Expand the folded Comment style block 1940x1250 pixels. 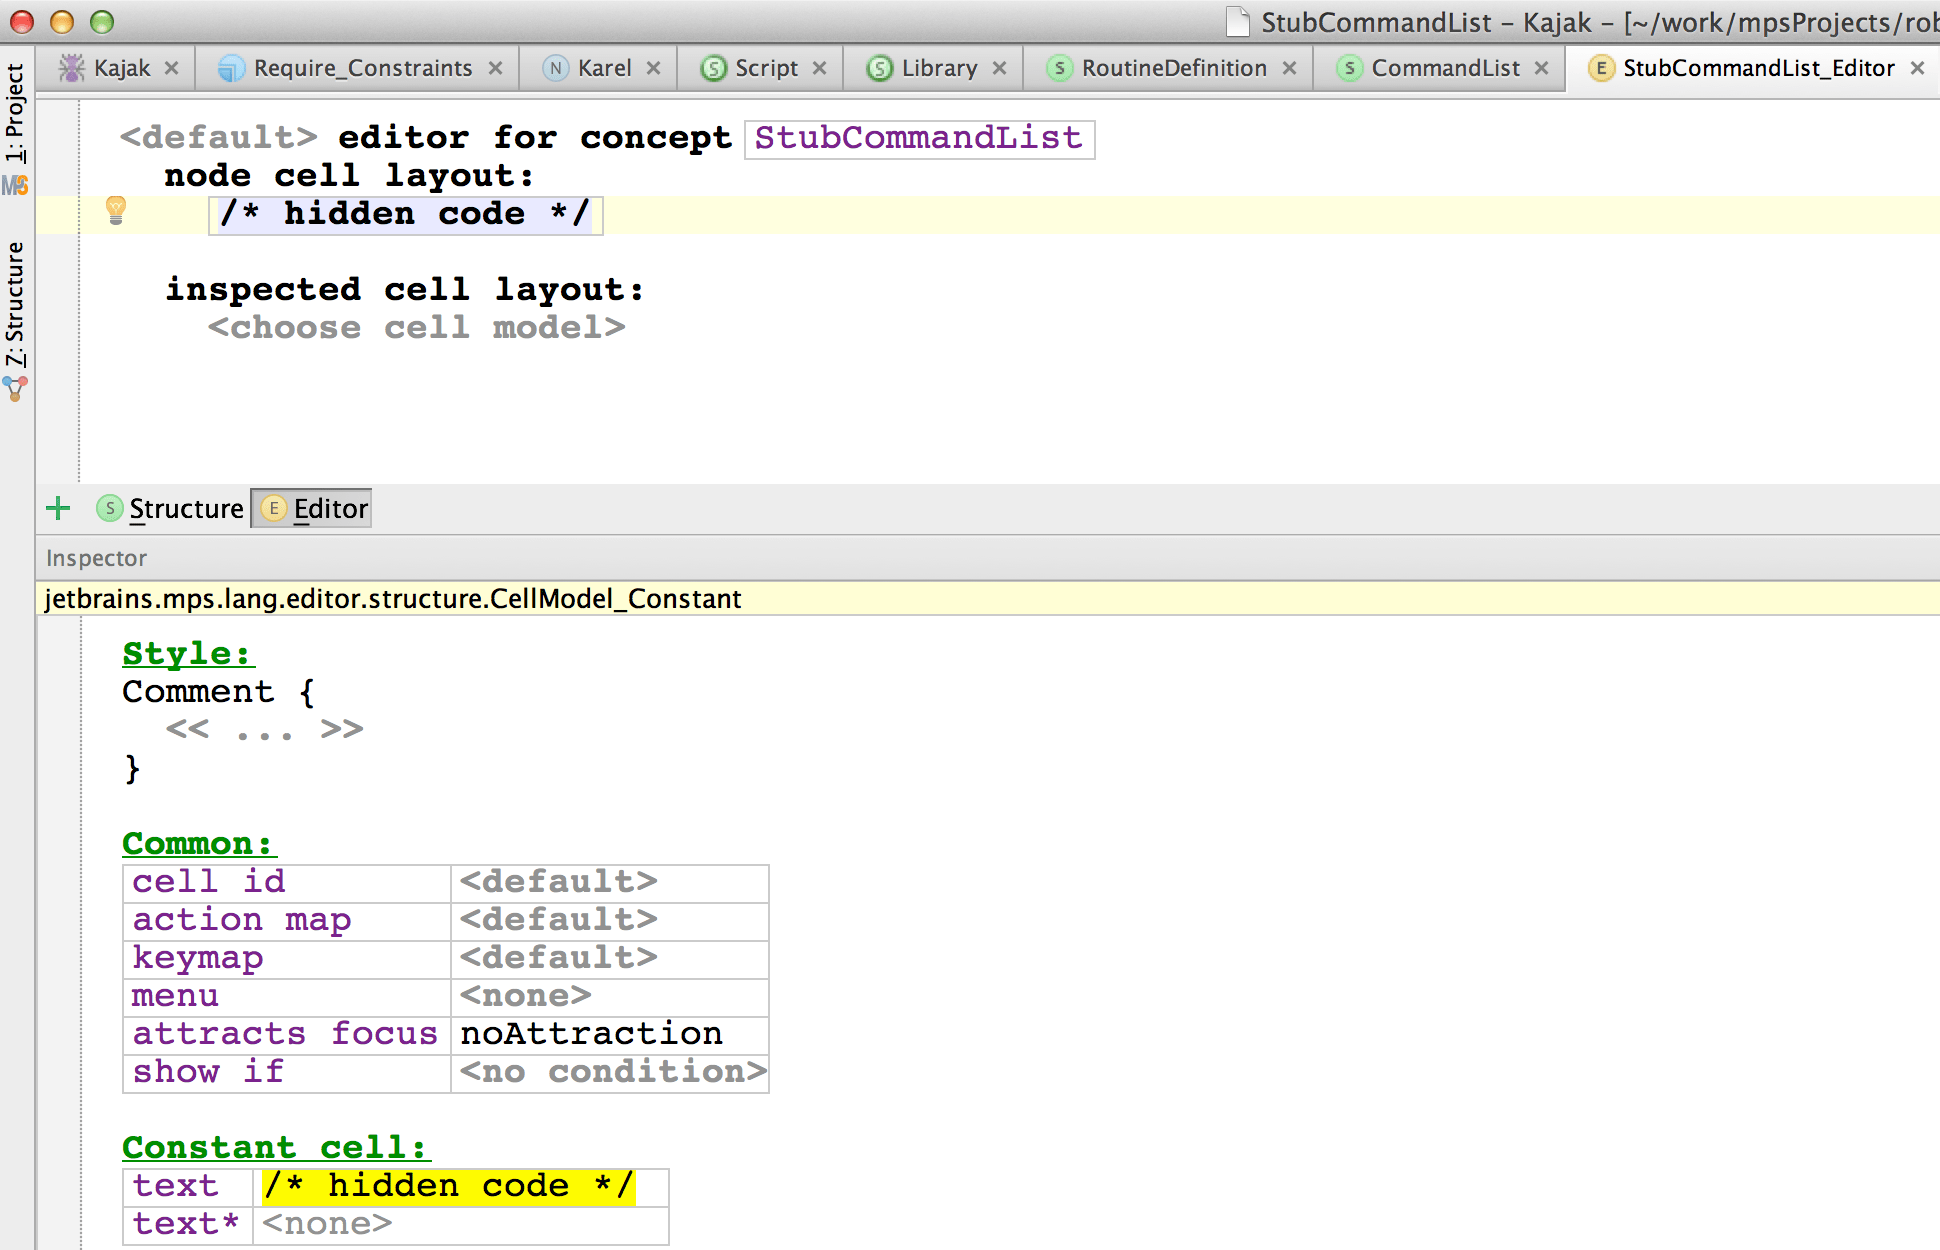264,730
